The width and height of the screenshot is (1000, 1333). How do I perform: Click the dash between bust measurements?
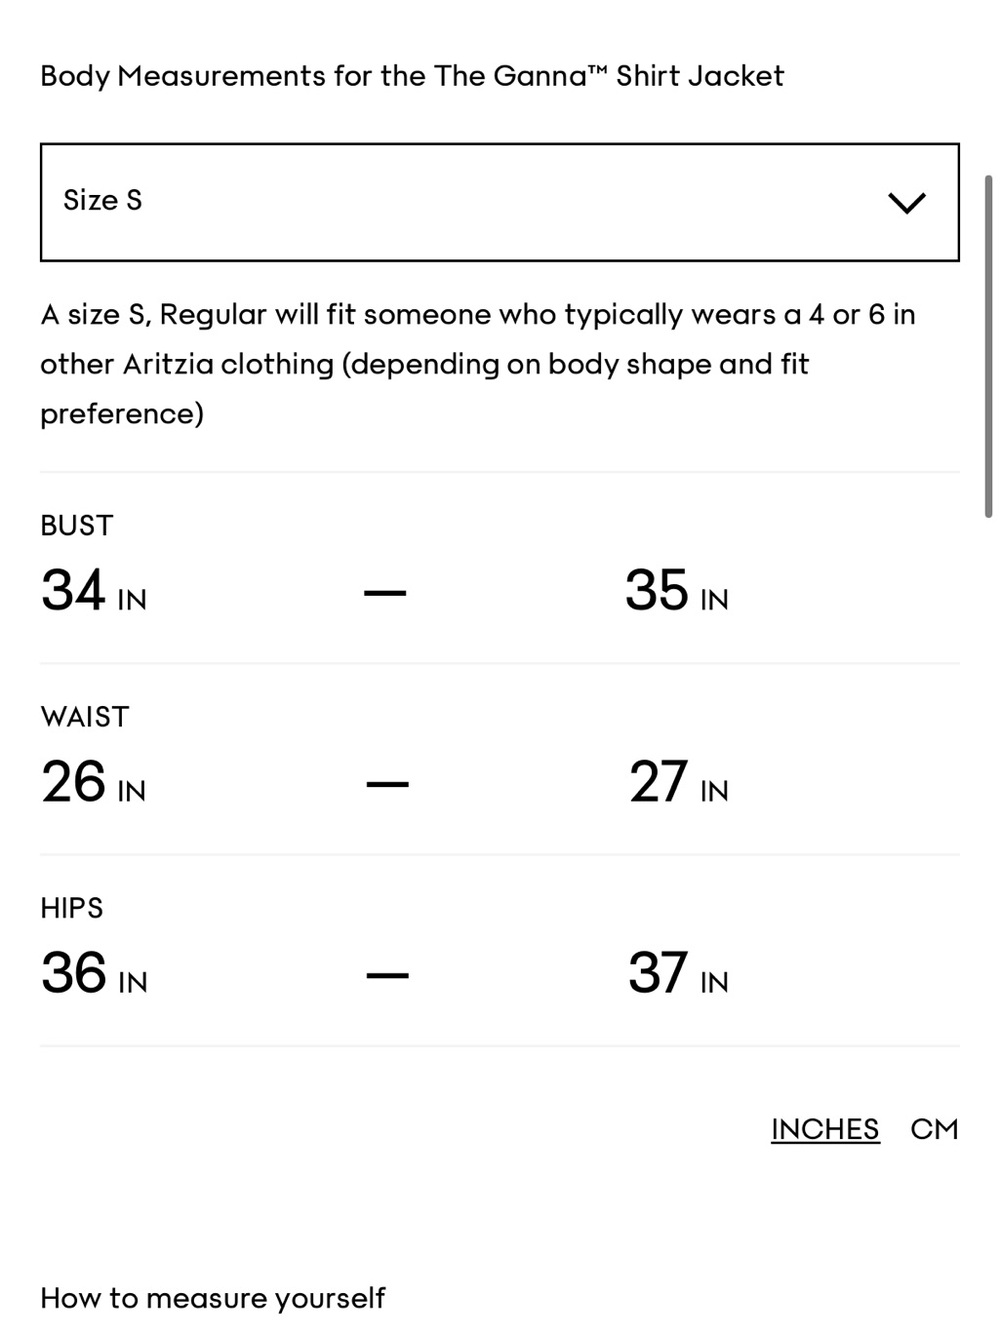[385, 593]
